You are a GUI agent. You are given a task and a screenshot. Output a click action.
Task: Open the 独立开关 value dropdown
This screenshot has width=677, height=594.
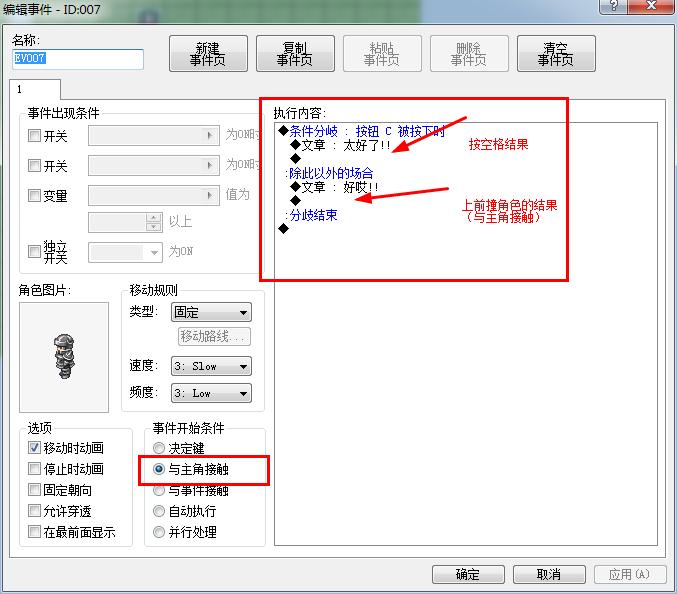pyautogui.click(x=125, y=252)
